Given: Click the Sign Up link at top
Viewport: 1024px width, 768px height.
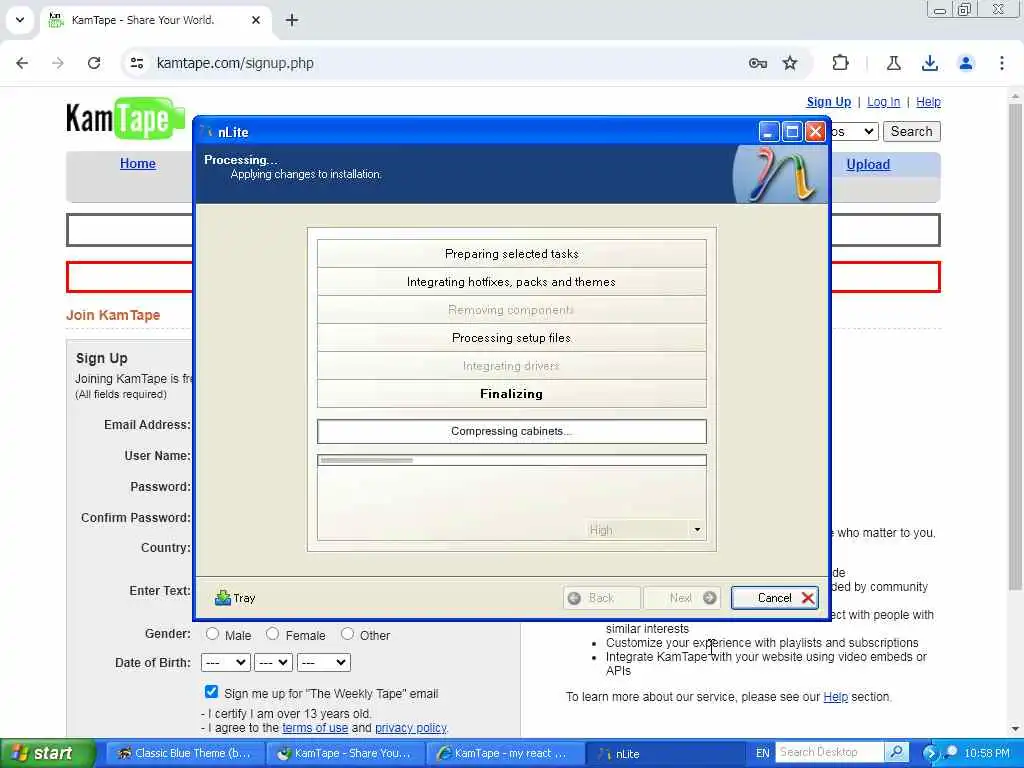Looking at the screenshot, I should click(x=829, y=101).
